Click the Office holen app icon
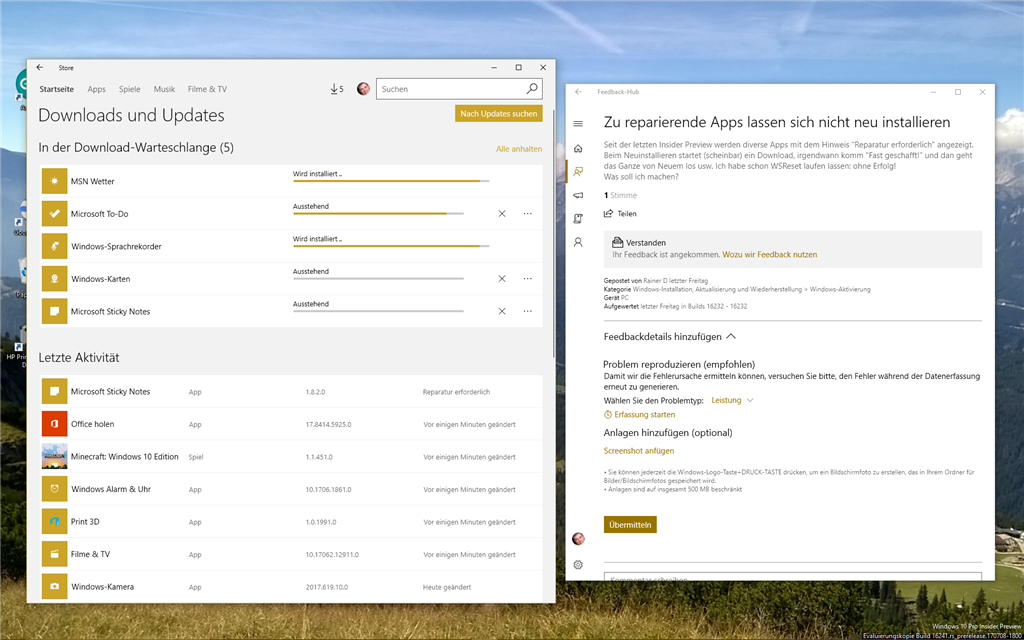Screen dimensions: 1024x640 (54, 424)
